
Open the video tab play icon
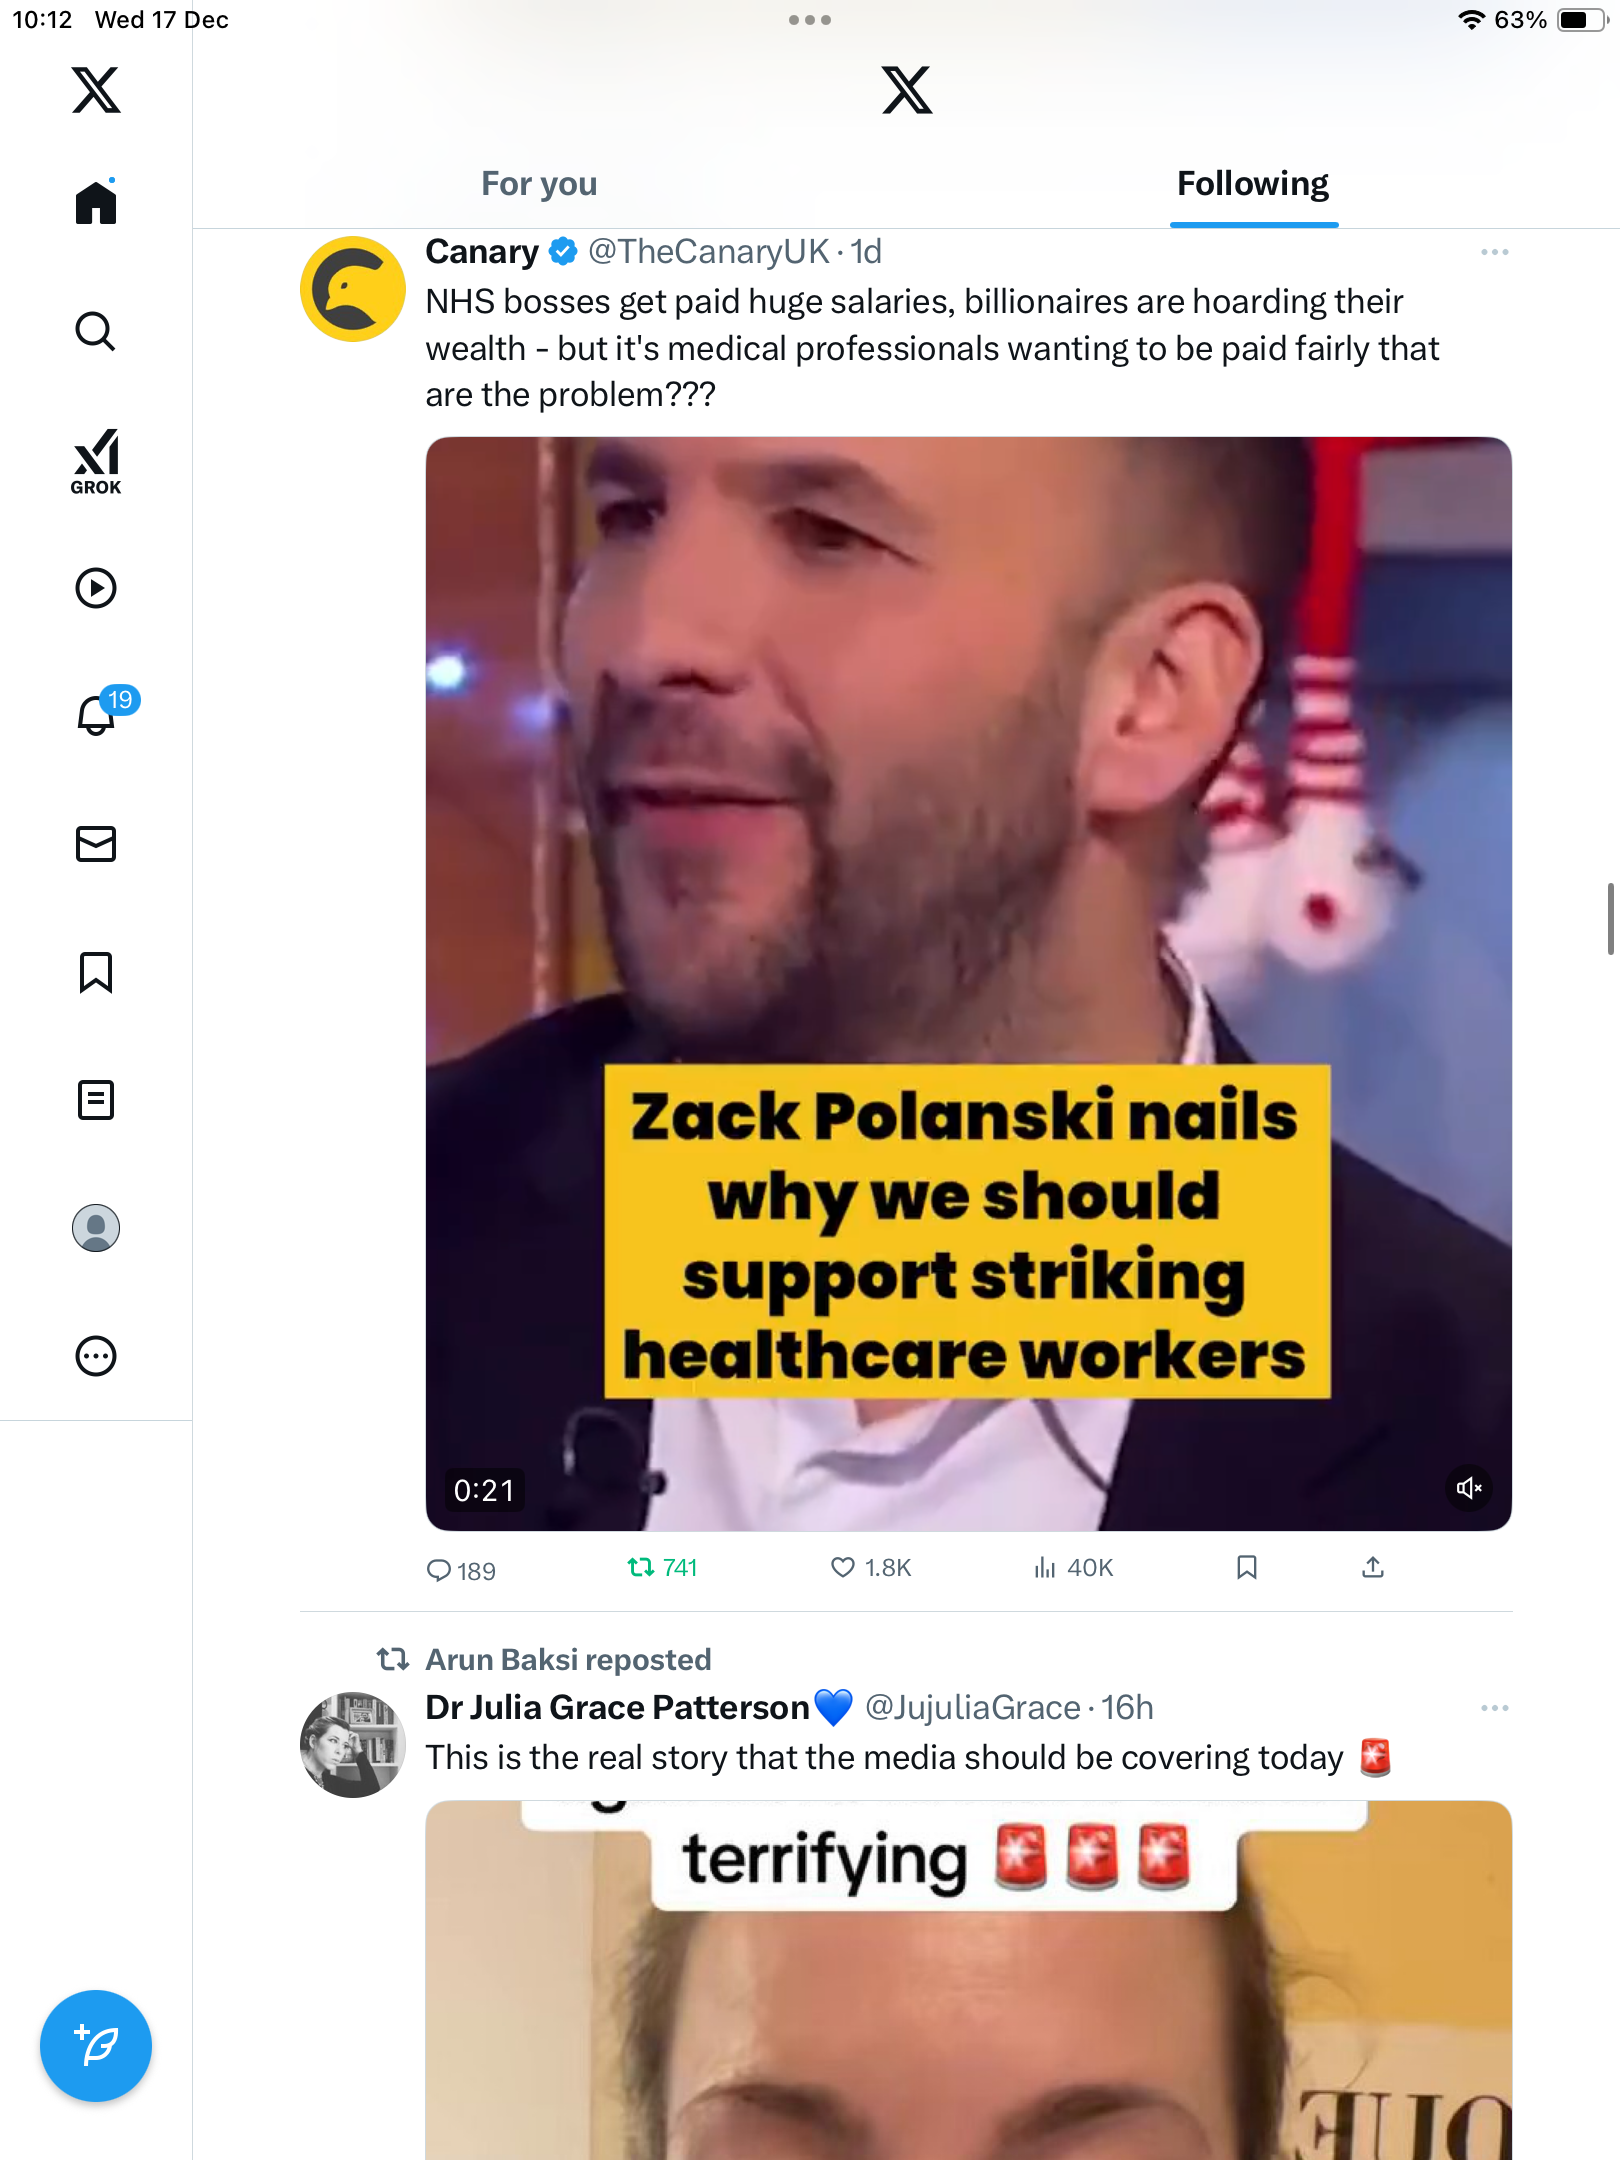[96, 588]
